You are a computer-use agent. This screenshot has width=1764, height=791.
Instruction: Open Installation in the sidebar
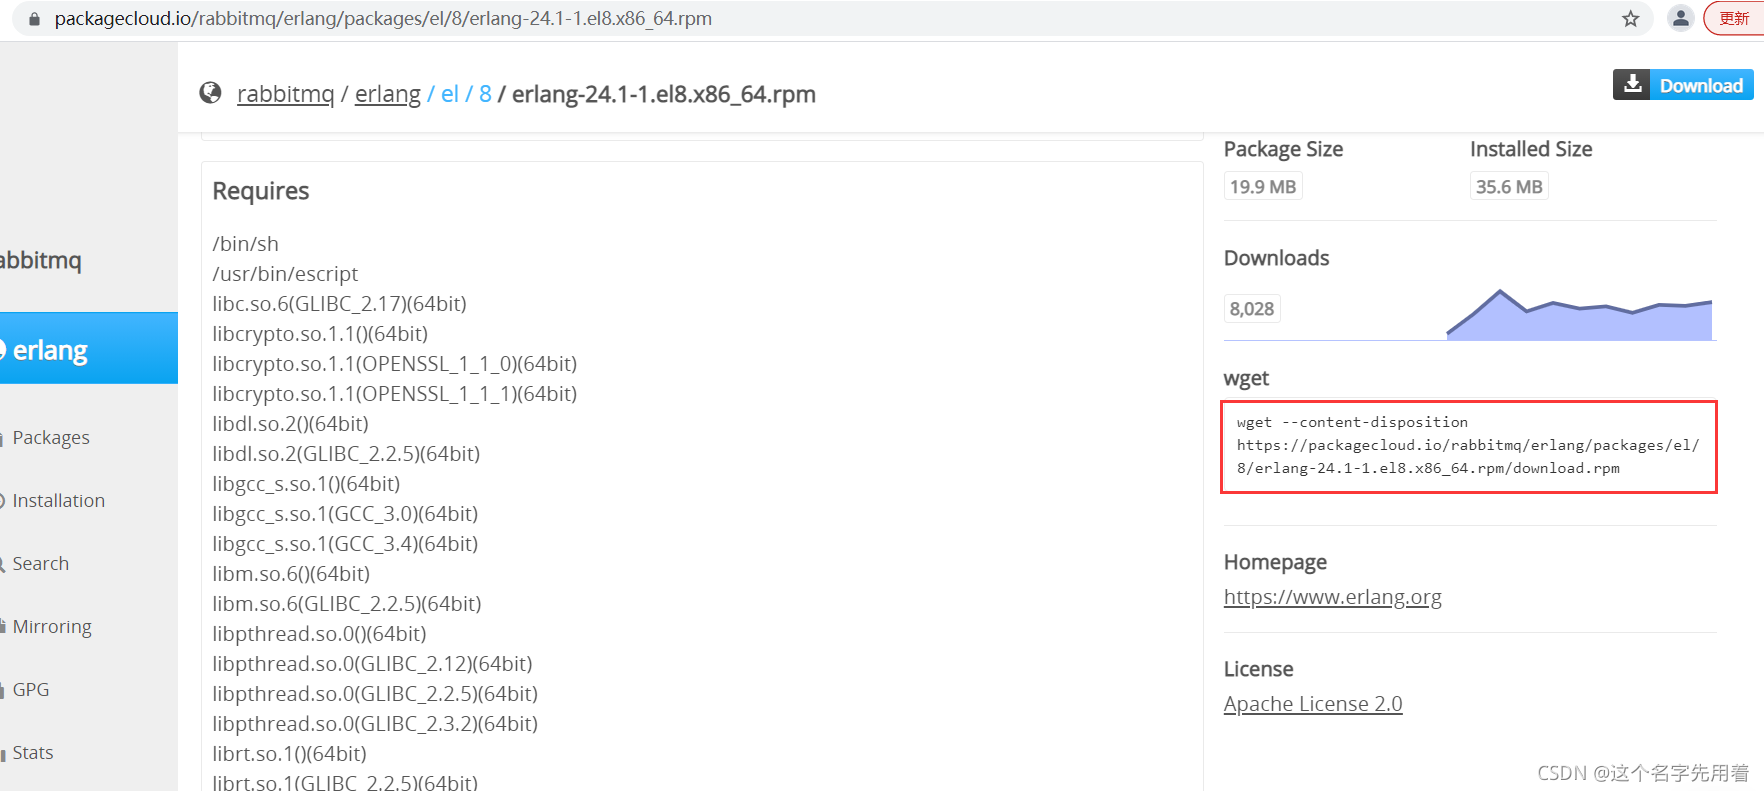tap(57, 501)
